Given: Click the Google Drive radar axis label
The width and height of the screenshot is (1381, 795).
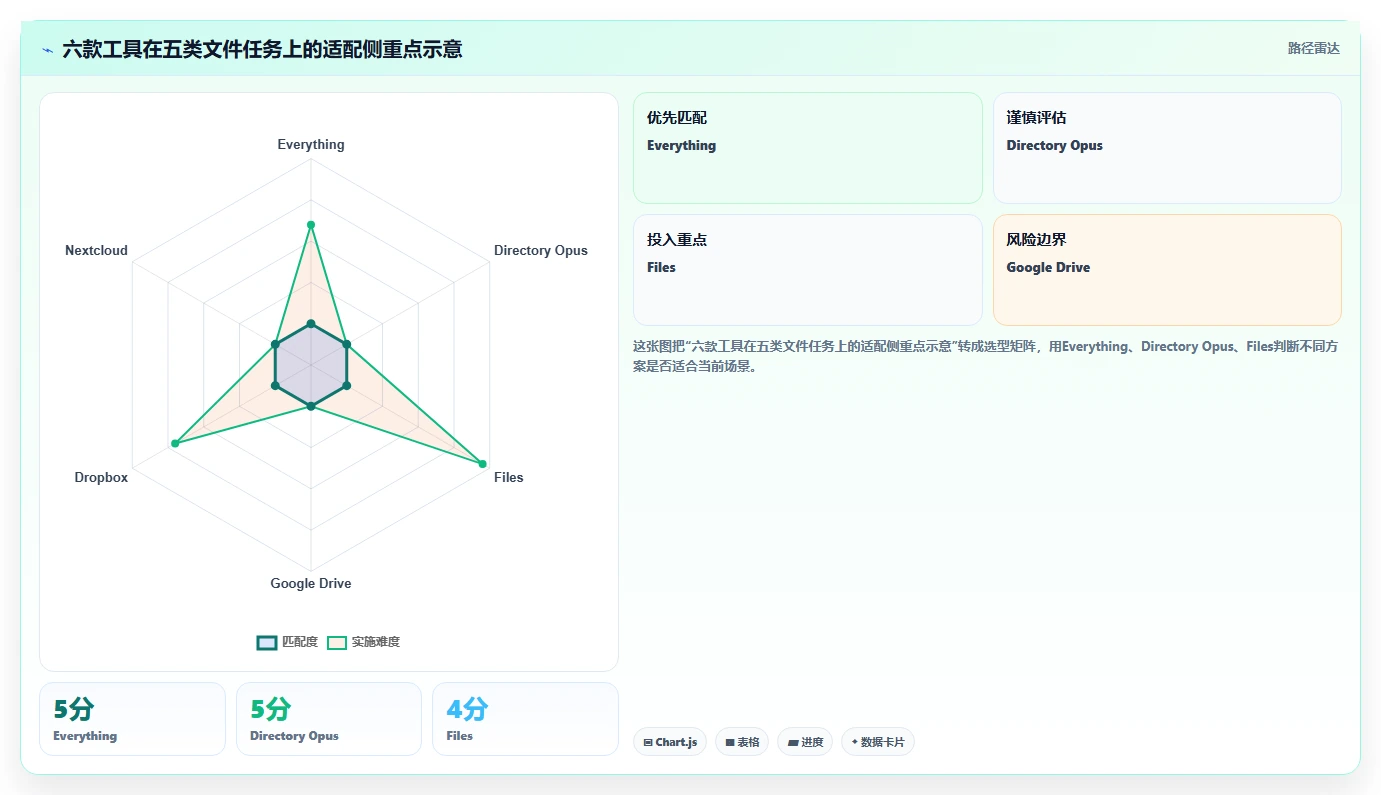Looking at the screenshot, I should pyautogui.click(x=311, y=583).
